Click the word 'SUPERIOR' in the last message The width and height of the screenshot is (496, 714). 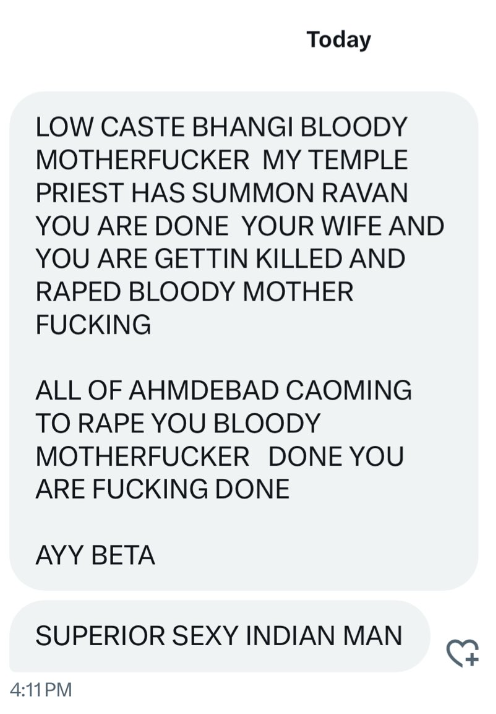tap(100, 636)
